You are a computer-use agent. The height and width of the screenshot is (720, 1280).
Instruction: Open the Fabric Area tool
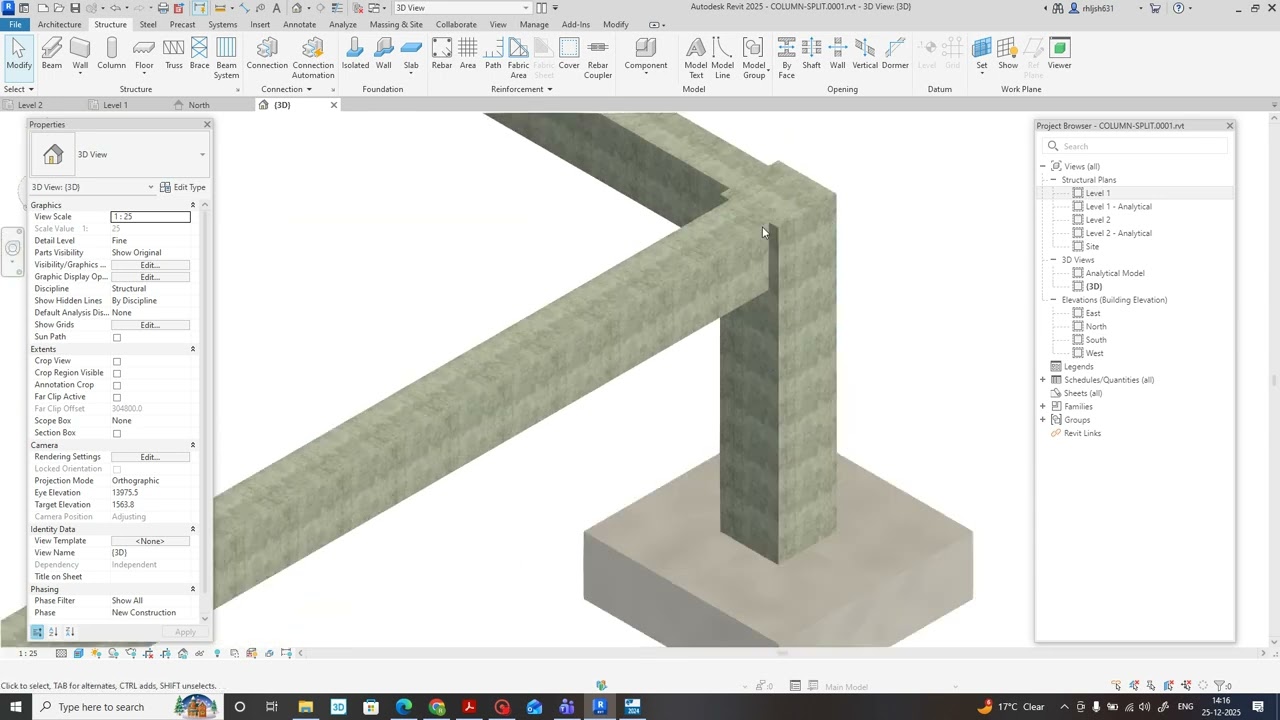click(518, 58)
